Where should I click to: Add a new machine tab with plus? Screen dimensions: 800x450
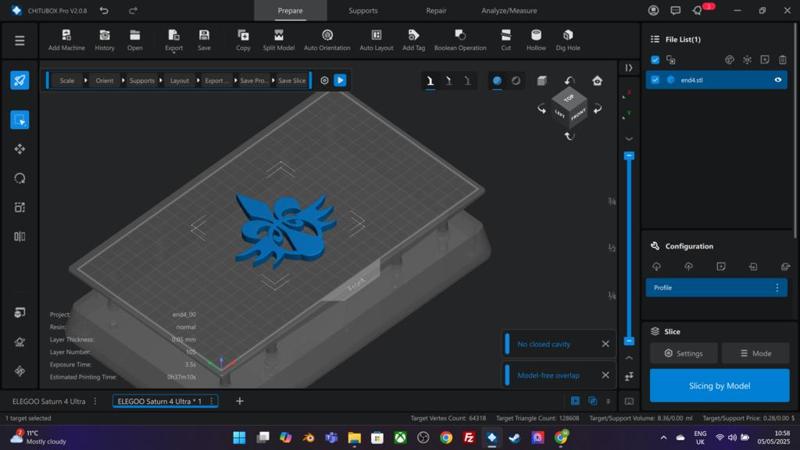[x=239, y=401]
